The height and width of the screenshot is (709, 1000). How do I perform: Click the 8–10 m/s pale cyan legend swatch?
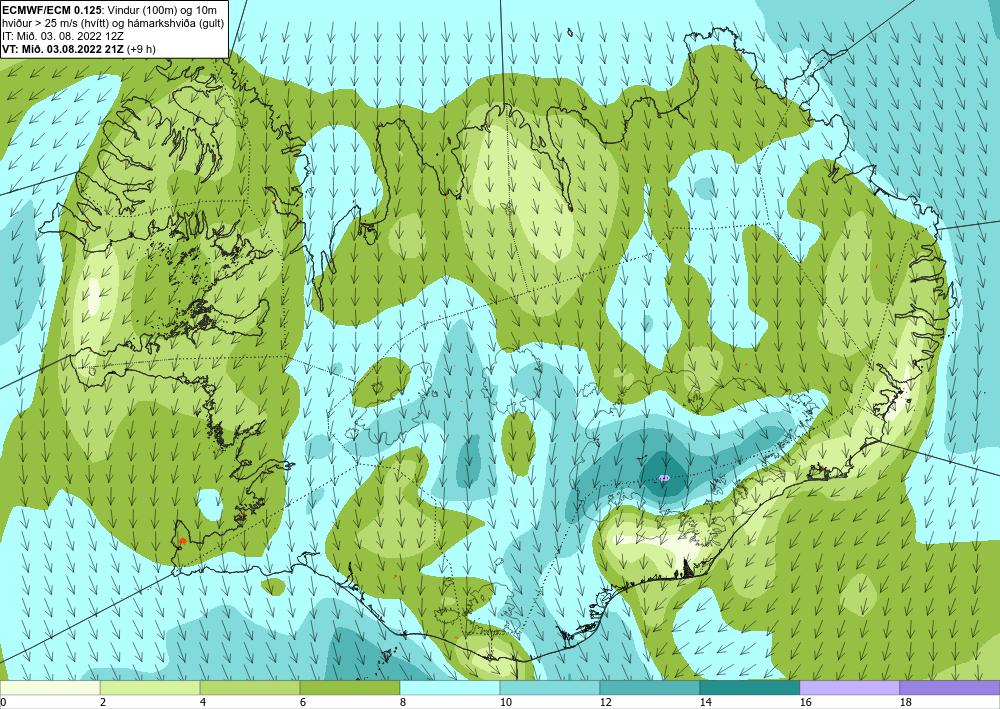tap(450, 688)
